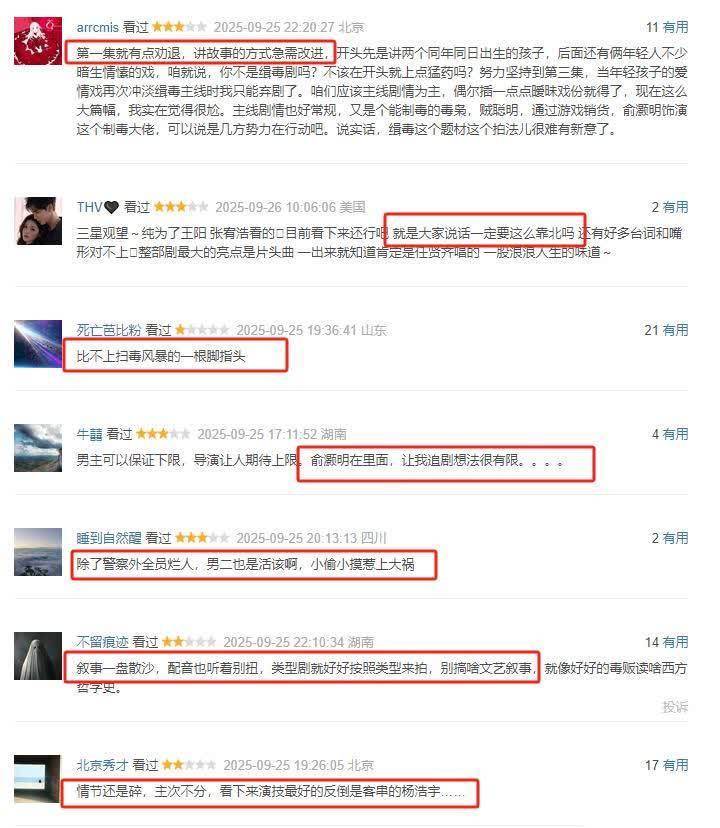Screen dimensions: 720x828
Task: Open 不留痕迹 username link
Action: click(x=102, y=642)
